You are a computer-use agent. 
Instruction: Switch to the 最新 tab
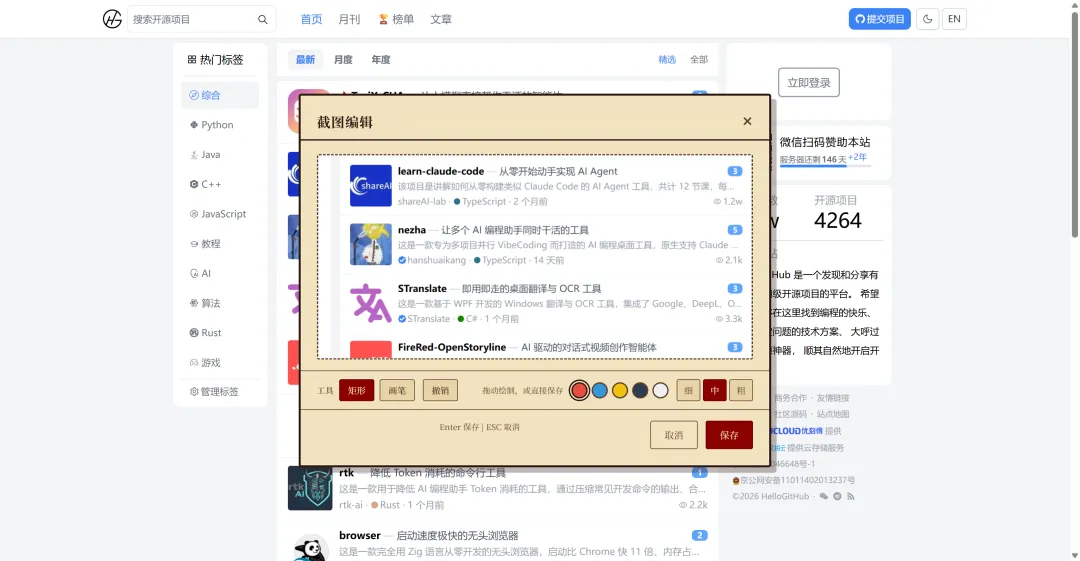pyautogui.click(x=305, y=59)
